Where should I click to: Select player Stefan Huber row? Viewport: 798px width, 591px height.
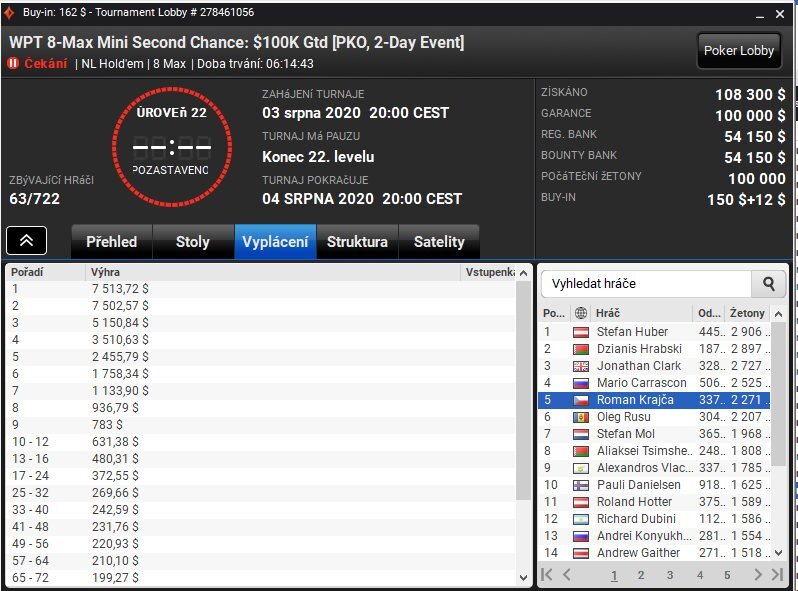[x=654, y=332]
